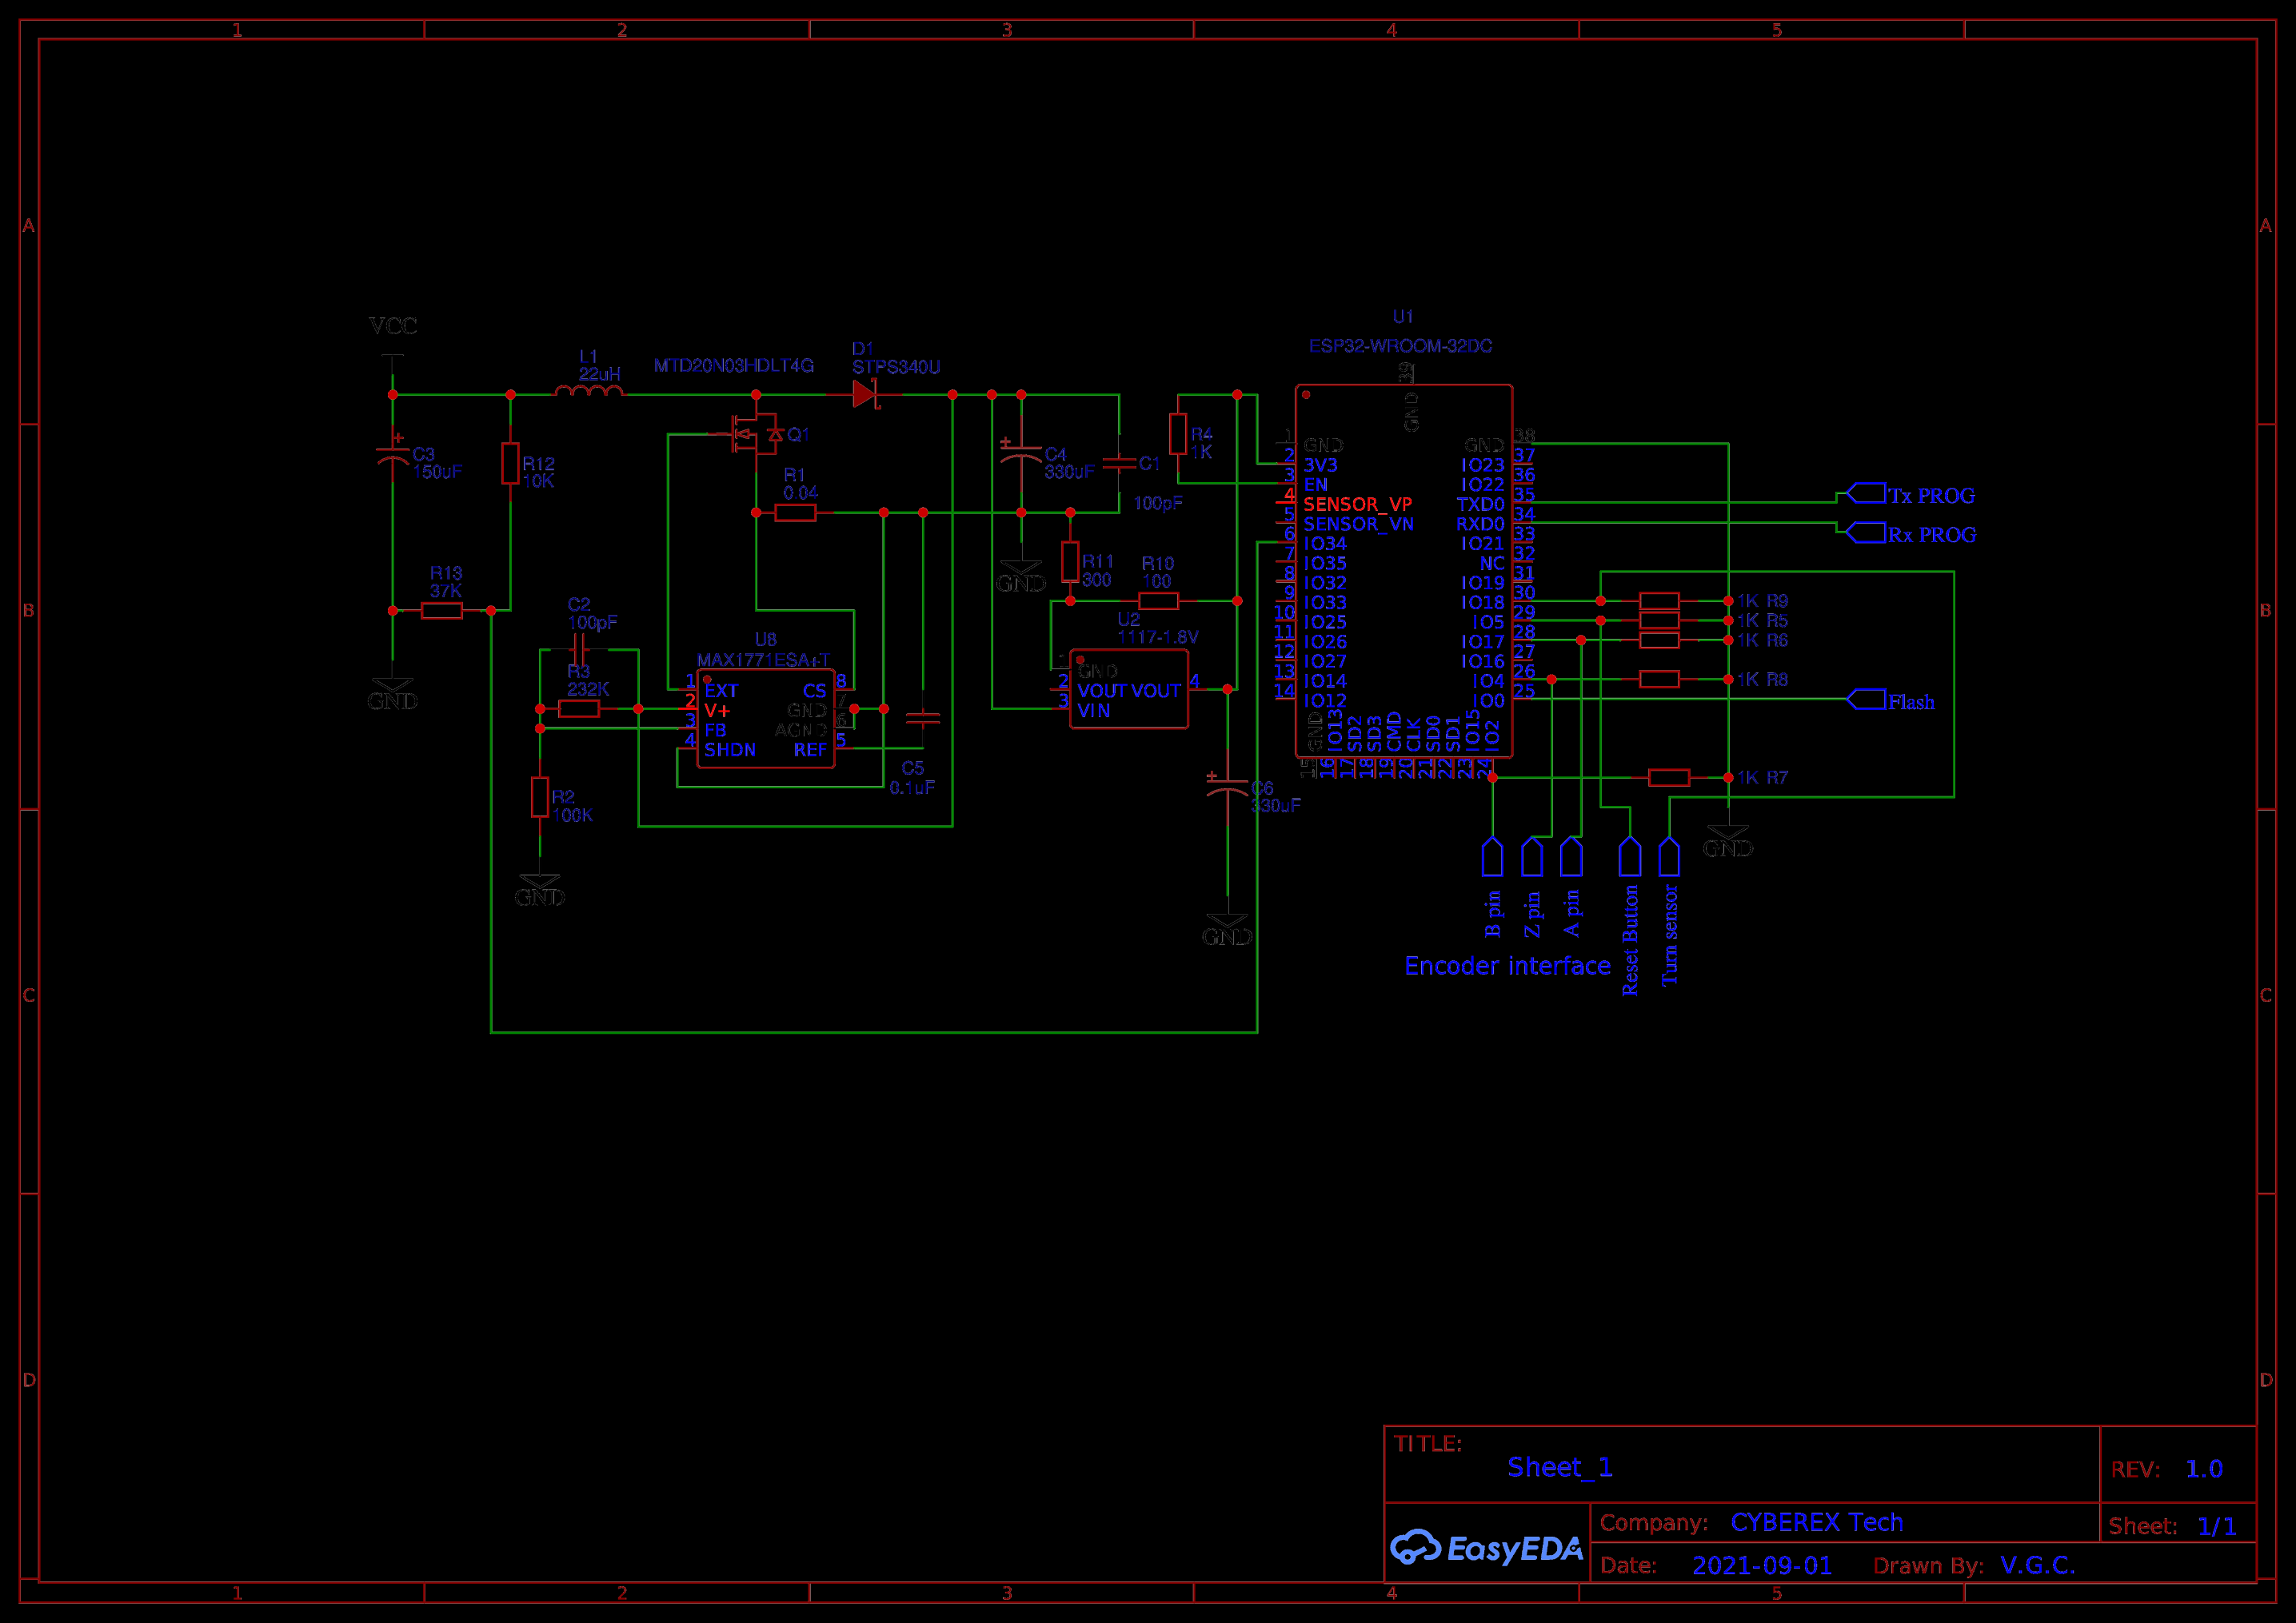2296x1623 pixels.
Task: Click the 'Sheet_1' title text
Action: [1560, 1467]
